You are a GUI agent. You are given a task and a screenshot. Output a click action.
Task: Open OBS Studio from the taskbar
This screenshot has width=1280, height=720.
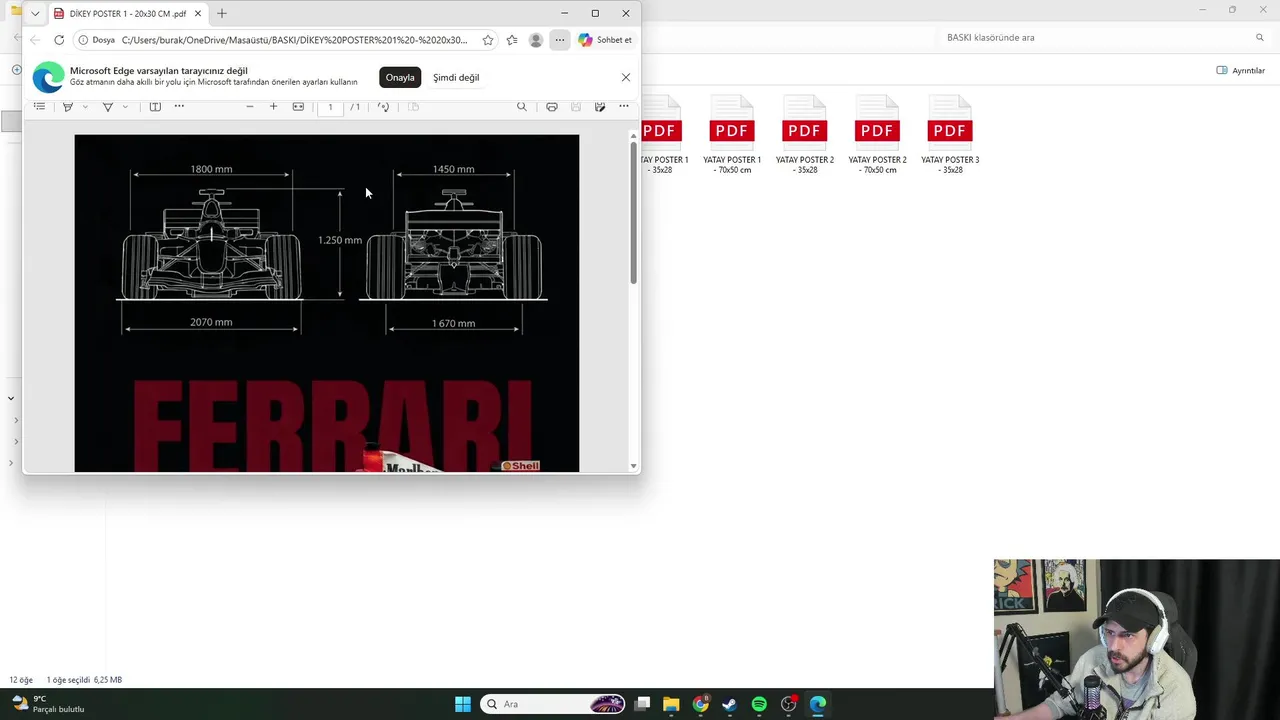[x=789, y=704]
